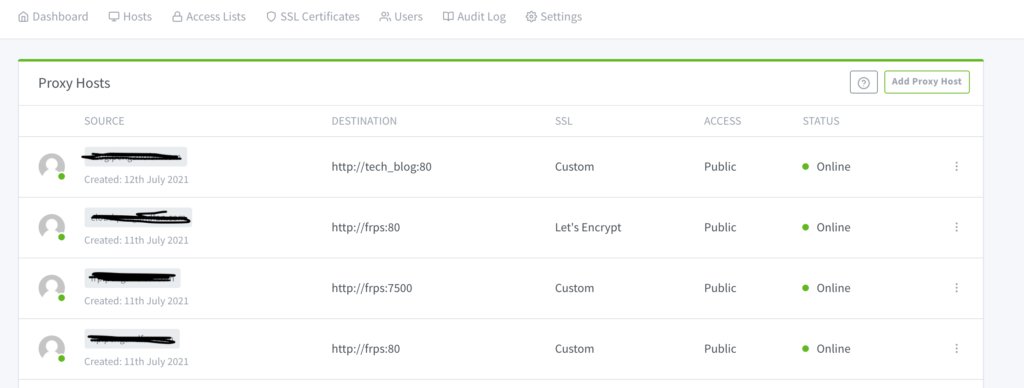
Task: Click the Online status in the tech_blog row
Action: tap(827, 167)
